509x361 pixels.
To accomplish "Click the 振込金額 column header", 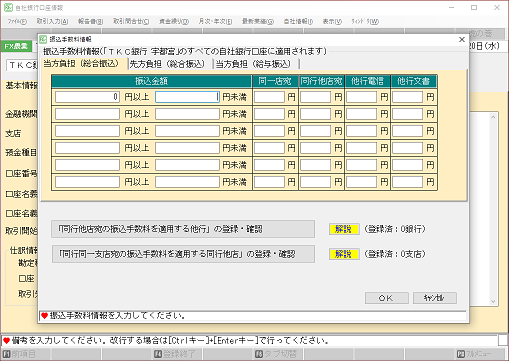I will click(152, 81).
